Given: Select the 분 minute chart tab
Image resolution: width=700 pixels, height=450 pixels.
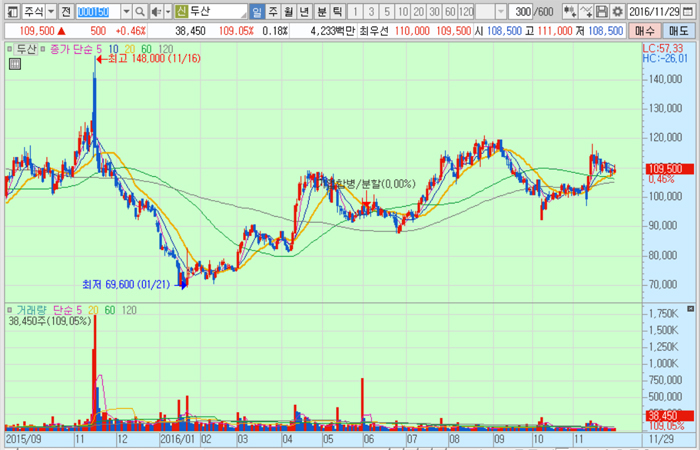Looking at the screenshot, I should 321,11.
